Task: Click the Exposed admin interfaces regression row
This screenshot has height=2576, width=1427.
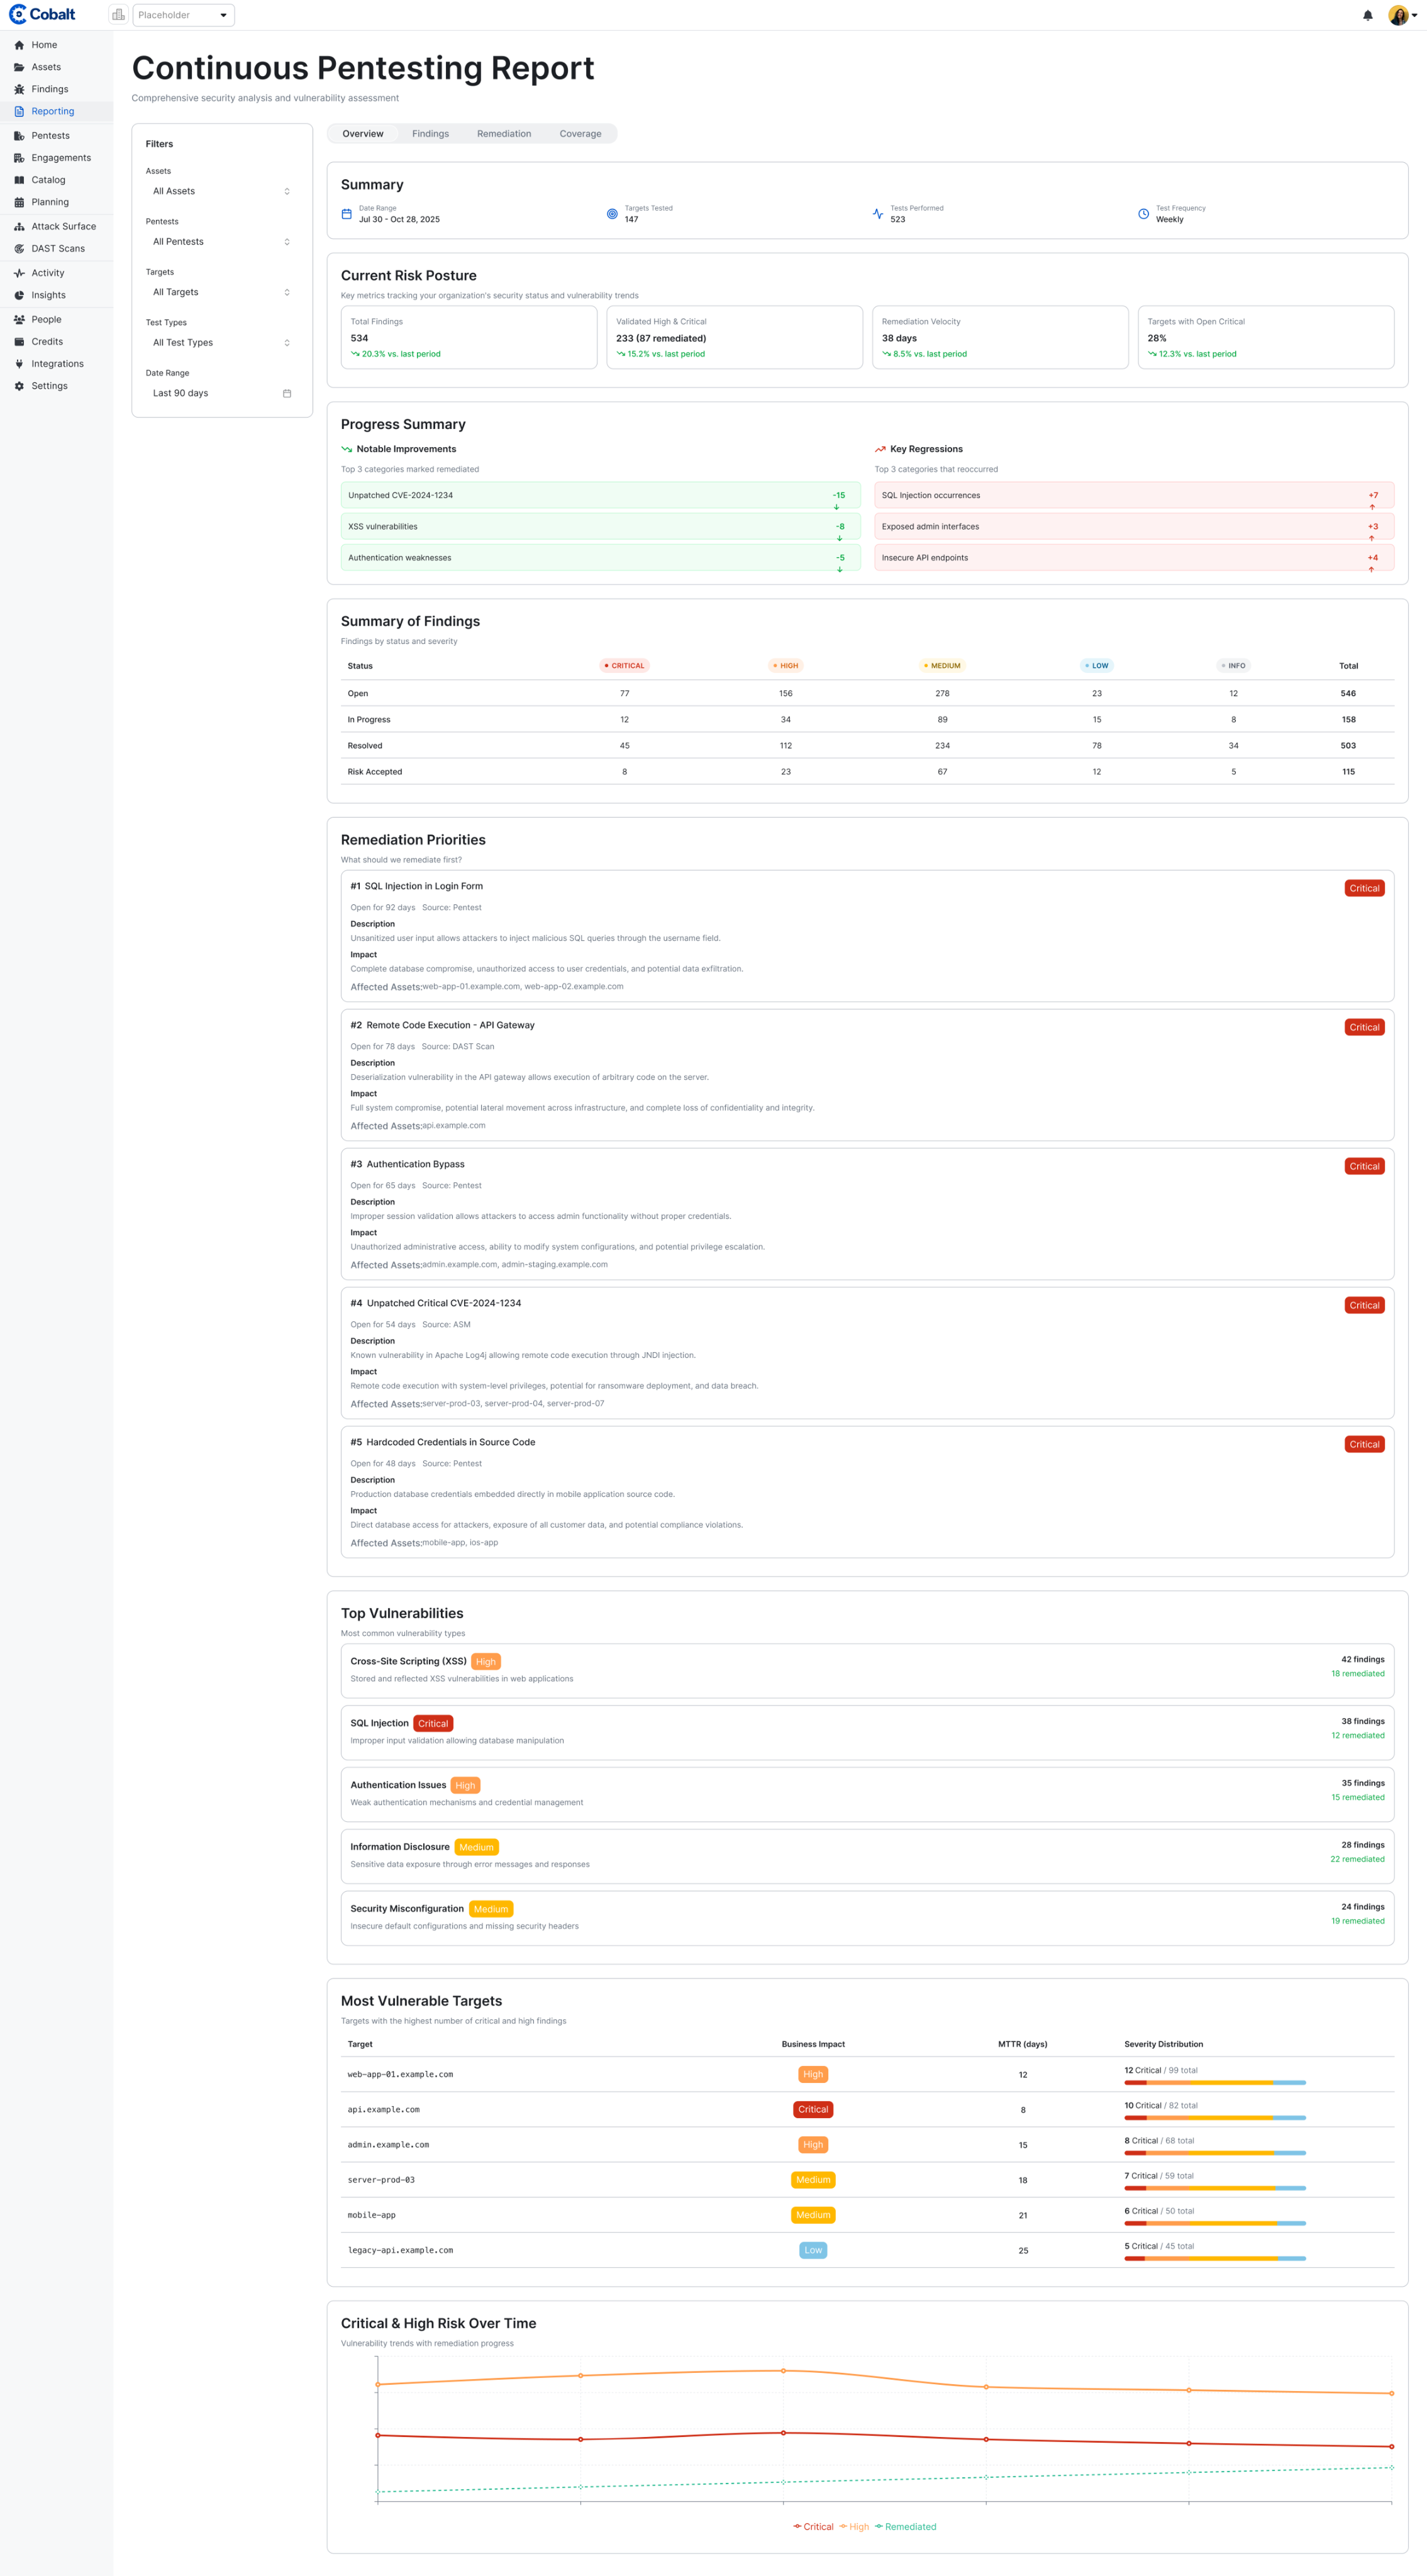Action: pyautogui.click(x=1134, y=527)
